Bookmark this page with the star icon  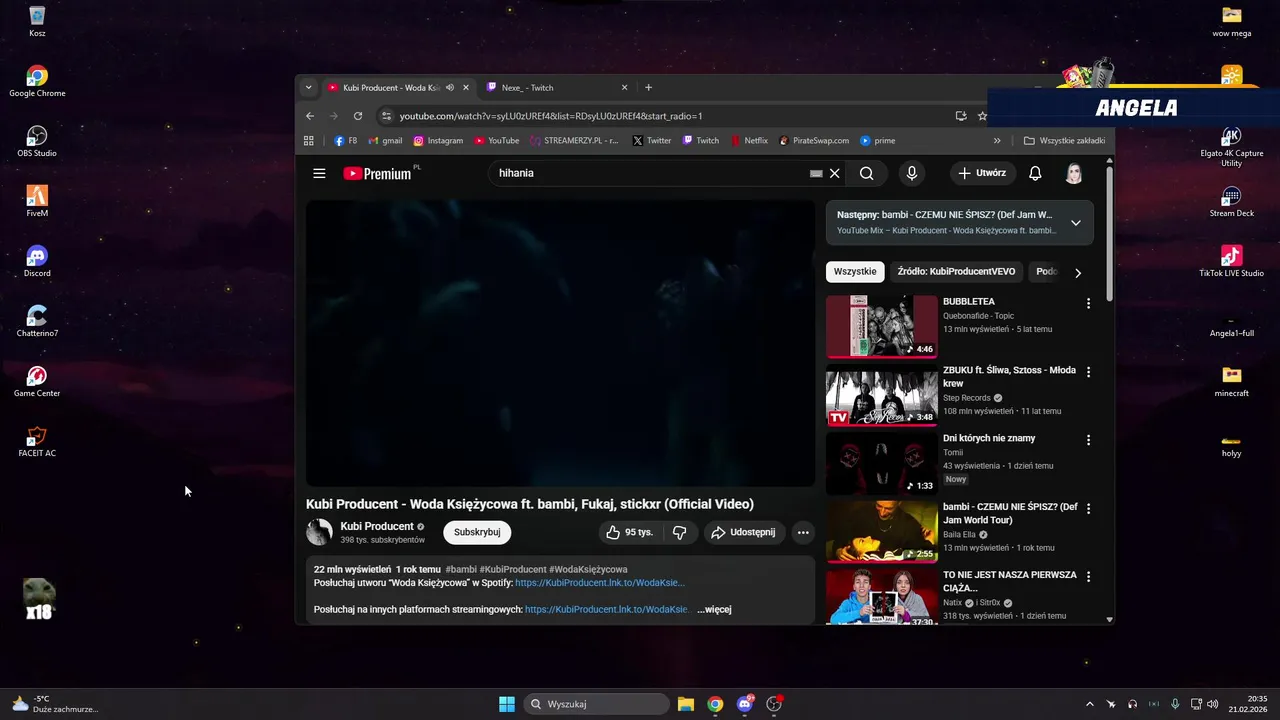point(982,116)
